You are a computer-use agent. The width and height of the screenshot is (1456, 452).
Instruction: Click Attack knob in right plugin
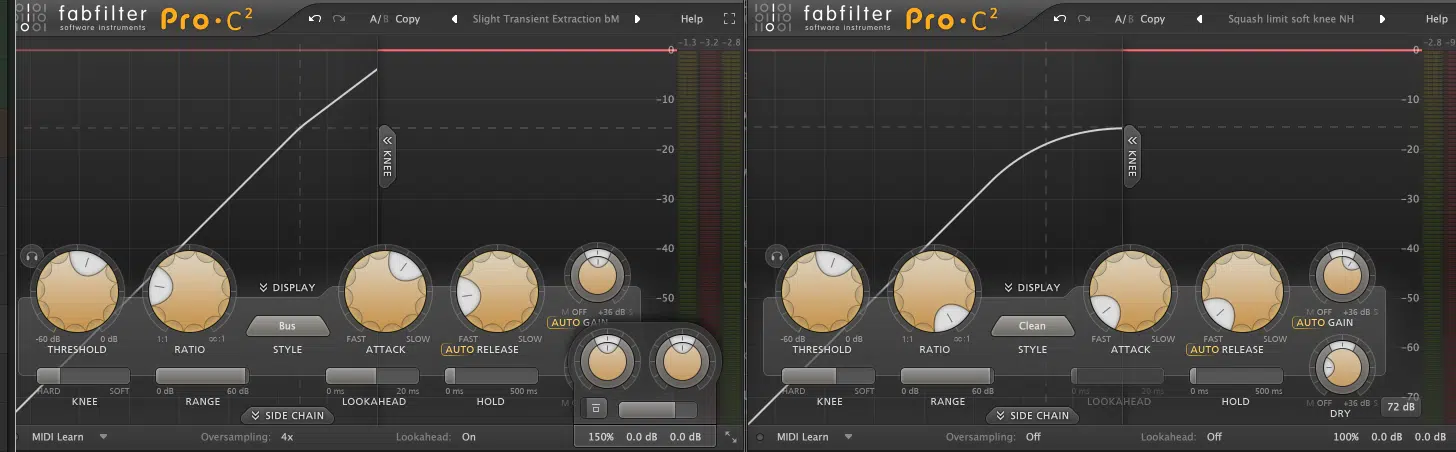[x=1131, y=290]
